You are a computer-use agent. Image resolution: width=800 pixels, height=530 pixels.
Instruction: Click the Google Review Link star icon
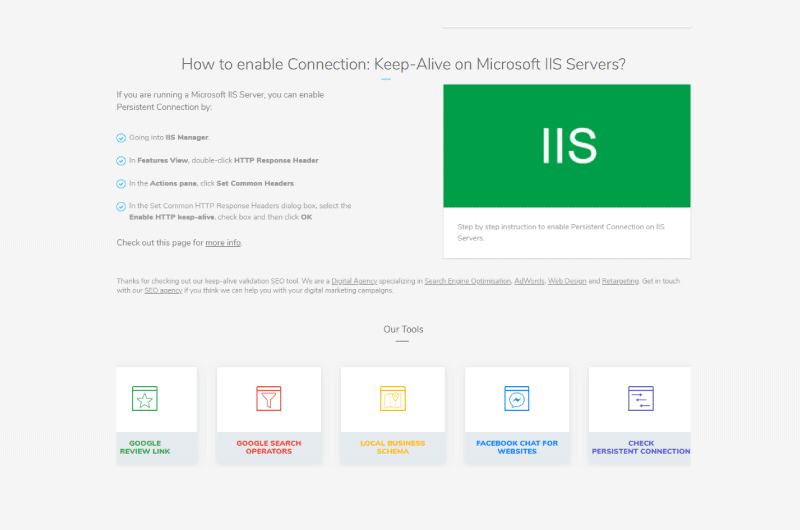[x=145, y=398]
